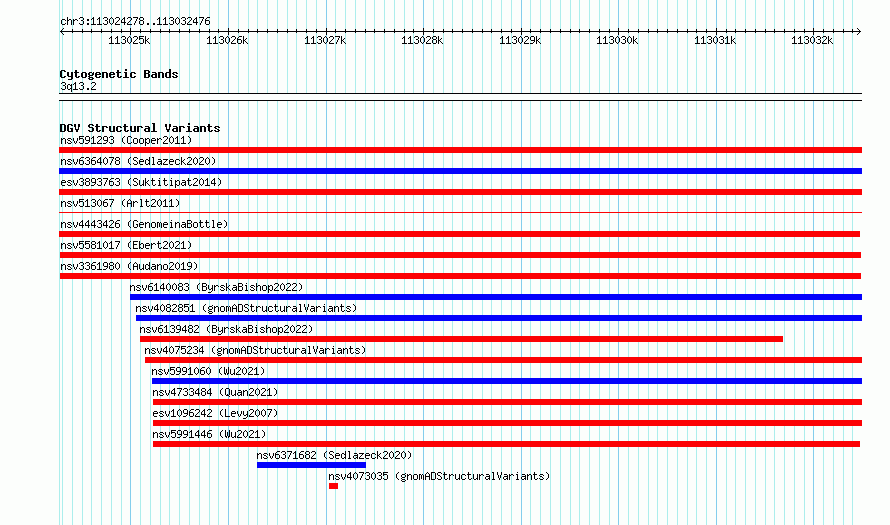Viewport: 890px width, 525px height.
Task: Click the blue bar under nsv6364078
Action: coord(460,171)
